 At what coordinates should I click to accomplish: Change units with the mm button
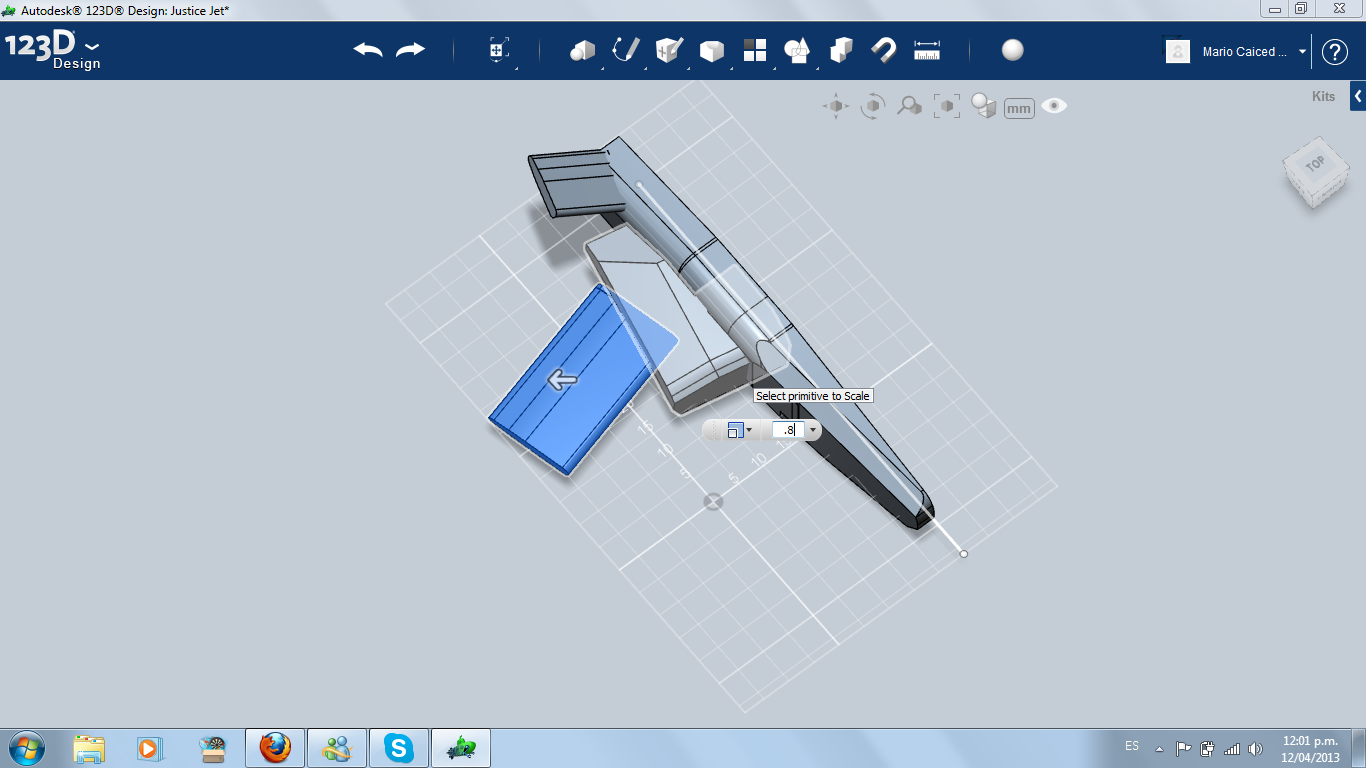[x=1019, y=108]
